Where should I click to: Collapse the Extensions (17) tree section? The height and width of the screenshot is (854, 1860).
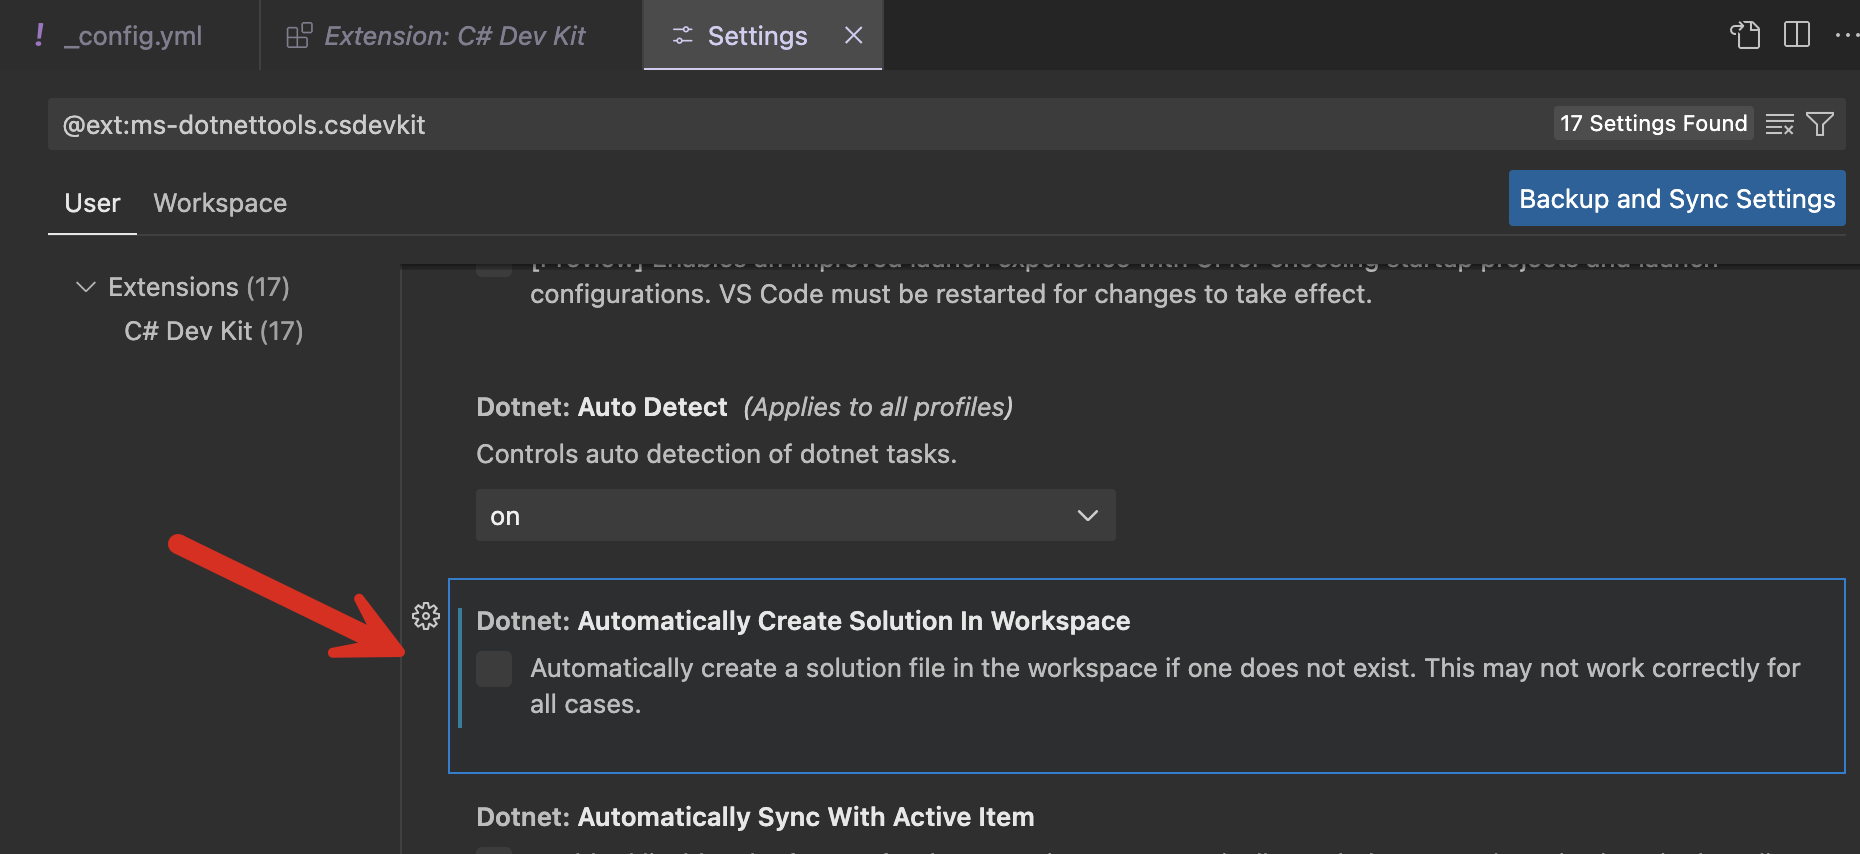(86, 288)
